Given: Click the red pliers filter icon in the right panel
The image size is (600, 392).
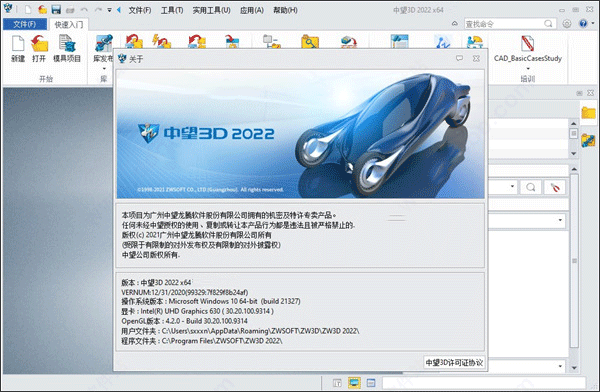Looking at the screenshot, I should (554, 188).
